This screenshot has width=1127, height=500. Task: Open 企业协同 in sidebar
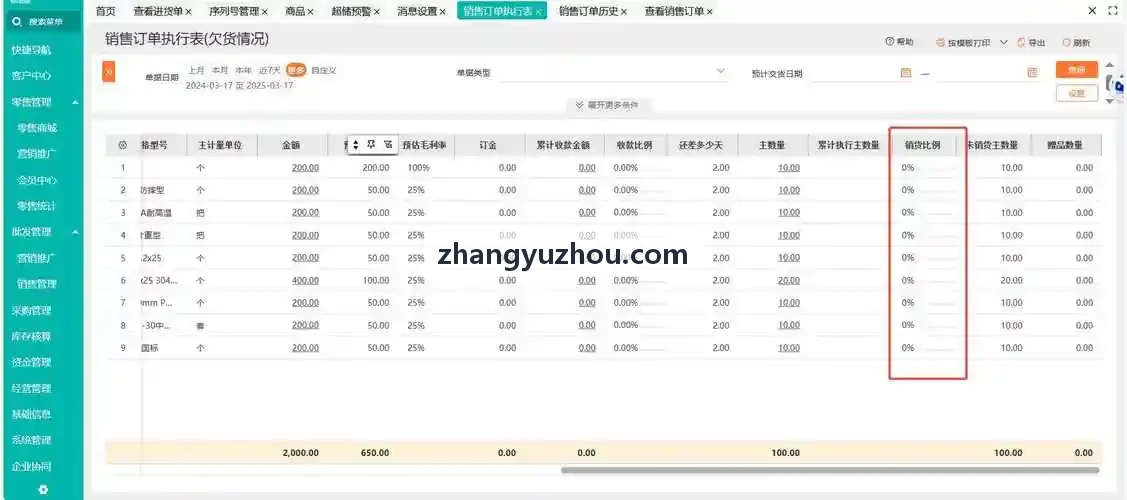click(32, 466)
